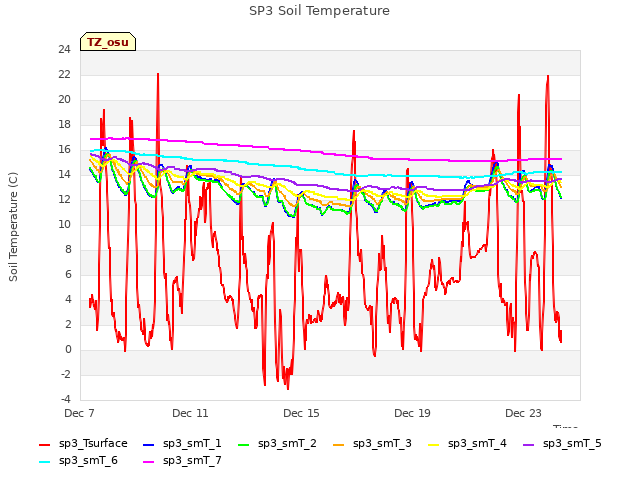Select the sp3_smT_2 legend label
The height and width of the screenshot is (480, 640).
tap(287, 444)
